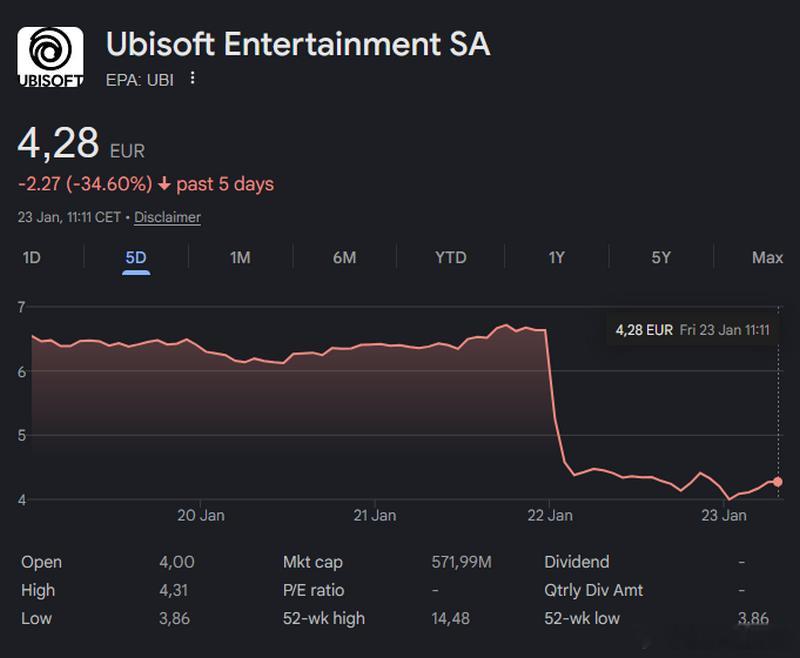The width and height of the screenshot is (800, 658).
Task: Open the Disclaimer link
Action: (167, 217)
